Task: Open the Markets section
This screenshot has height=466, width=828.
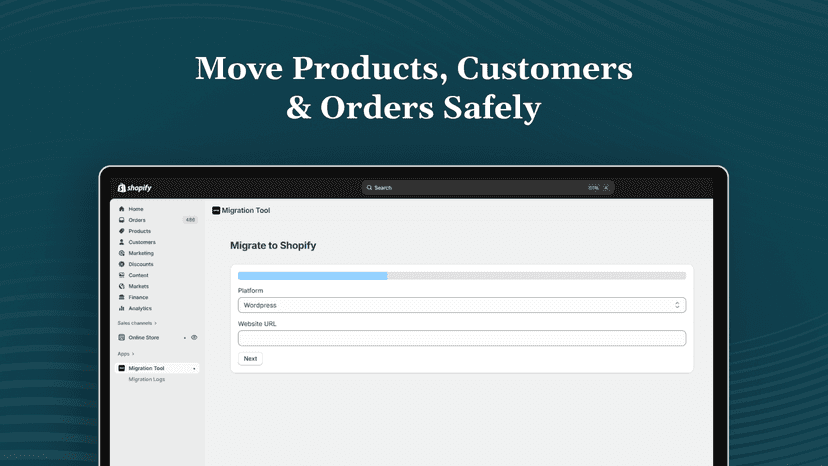Action: tap(138, 286)
